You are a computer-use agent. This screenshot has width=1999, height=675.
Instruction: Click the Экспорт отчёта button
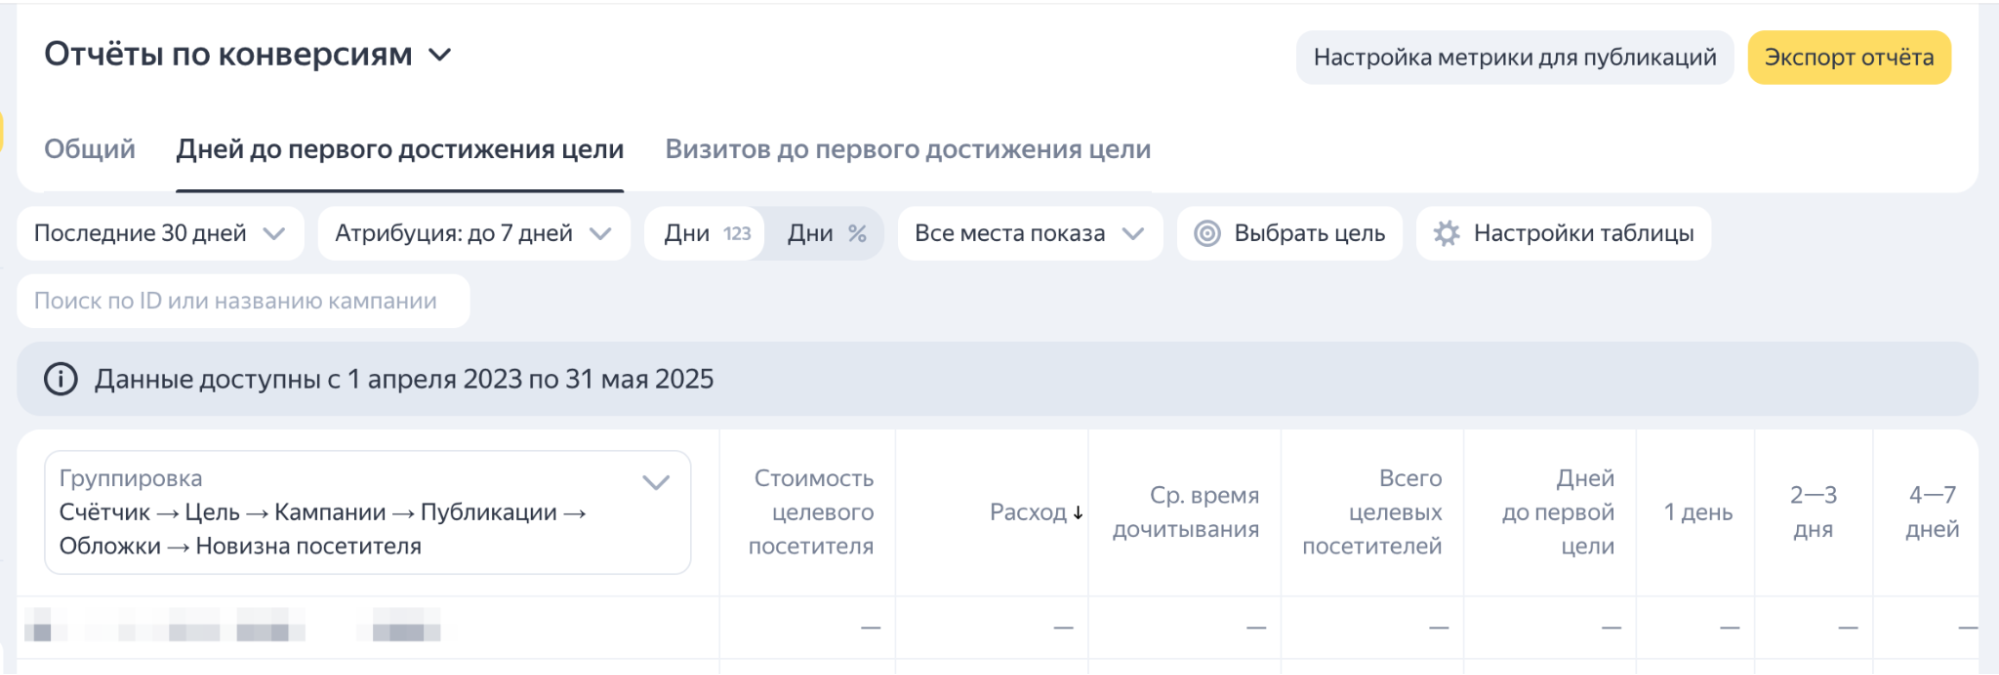[1848, 57]
